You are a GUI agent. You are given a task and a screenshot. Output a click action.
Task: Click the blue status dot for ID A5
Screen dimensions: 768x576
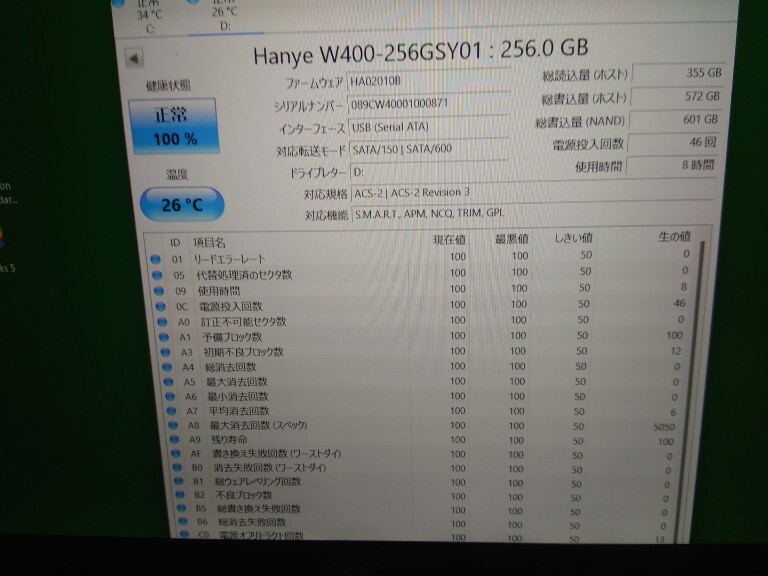point(168,382)
